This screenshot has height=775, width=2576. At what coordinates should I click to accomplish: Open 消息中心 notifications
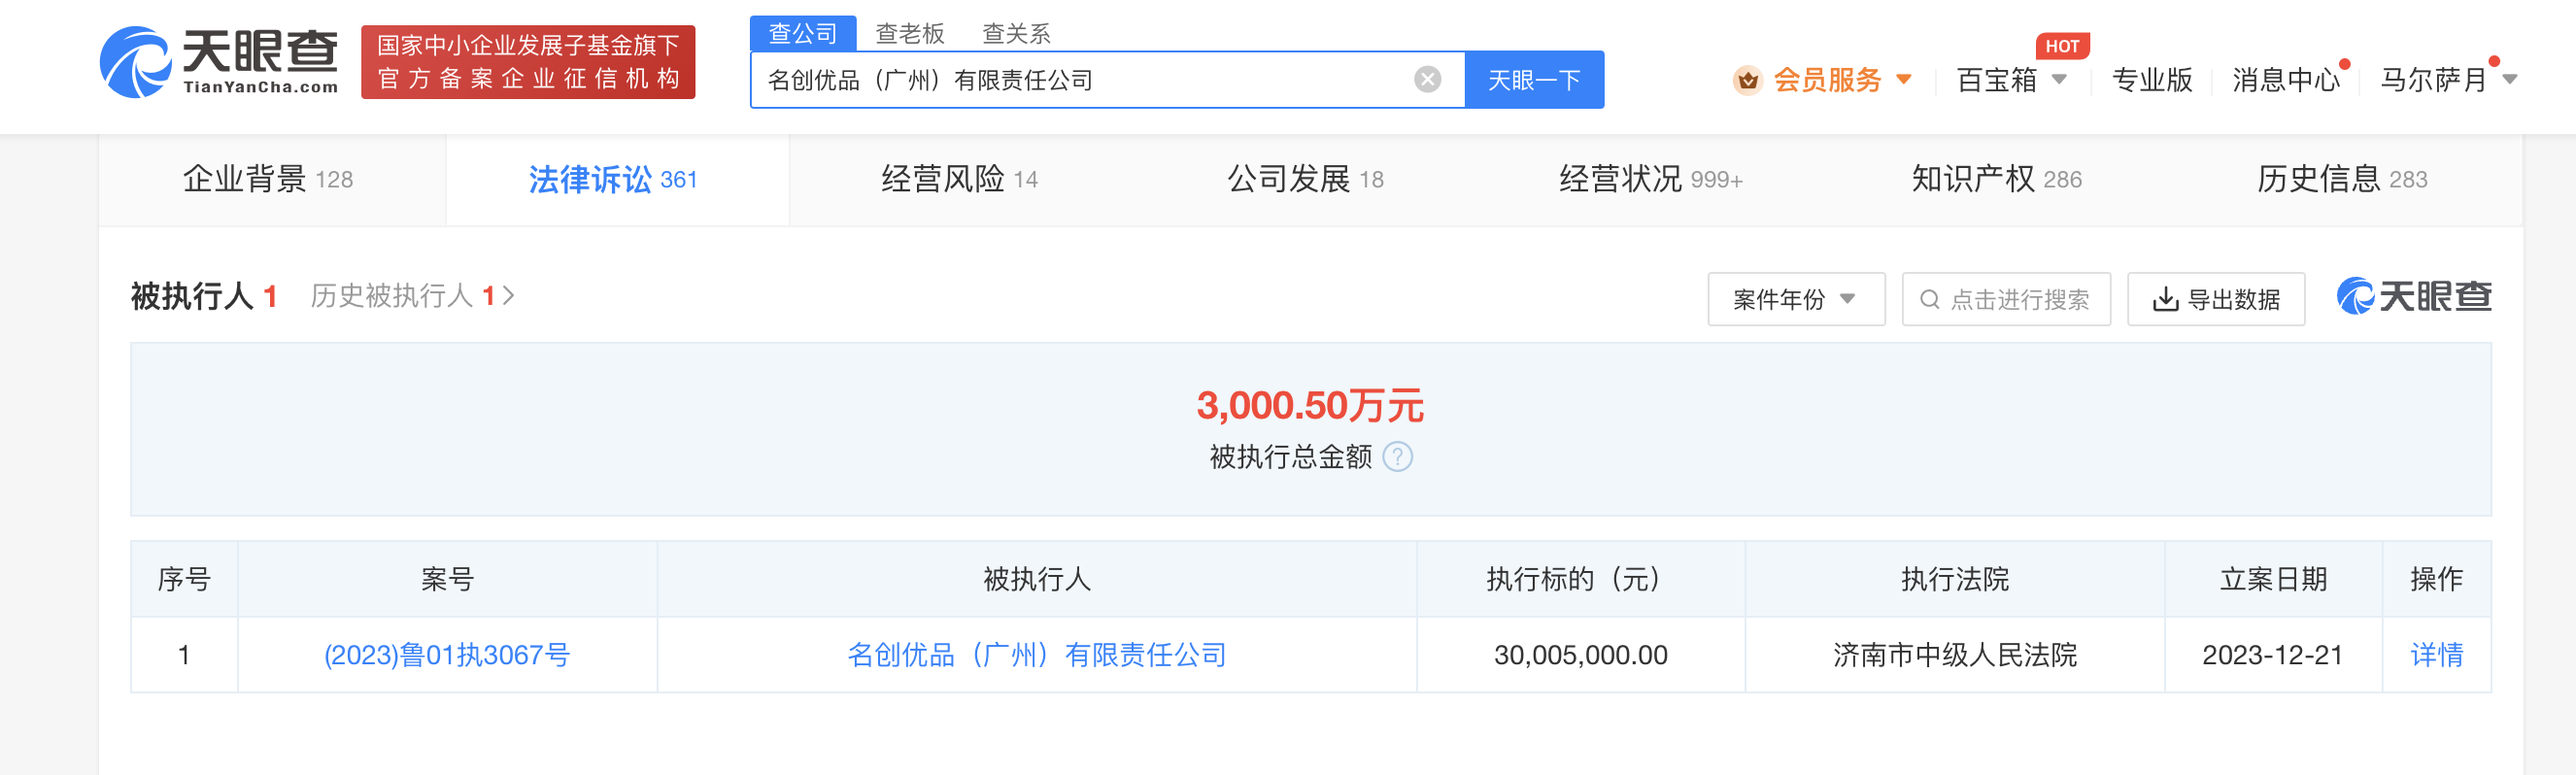click(2285, 80)
